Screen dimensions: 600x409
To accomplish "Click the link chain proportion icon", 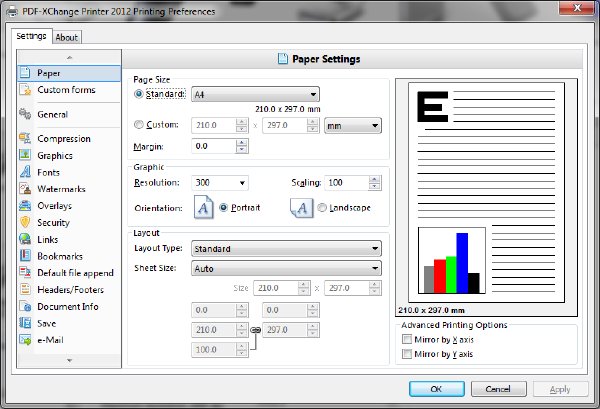I will coord(255,330).
